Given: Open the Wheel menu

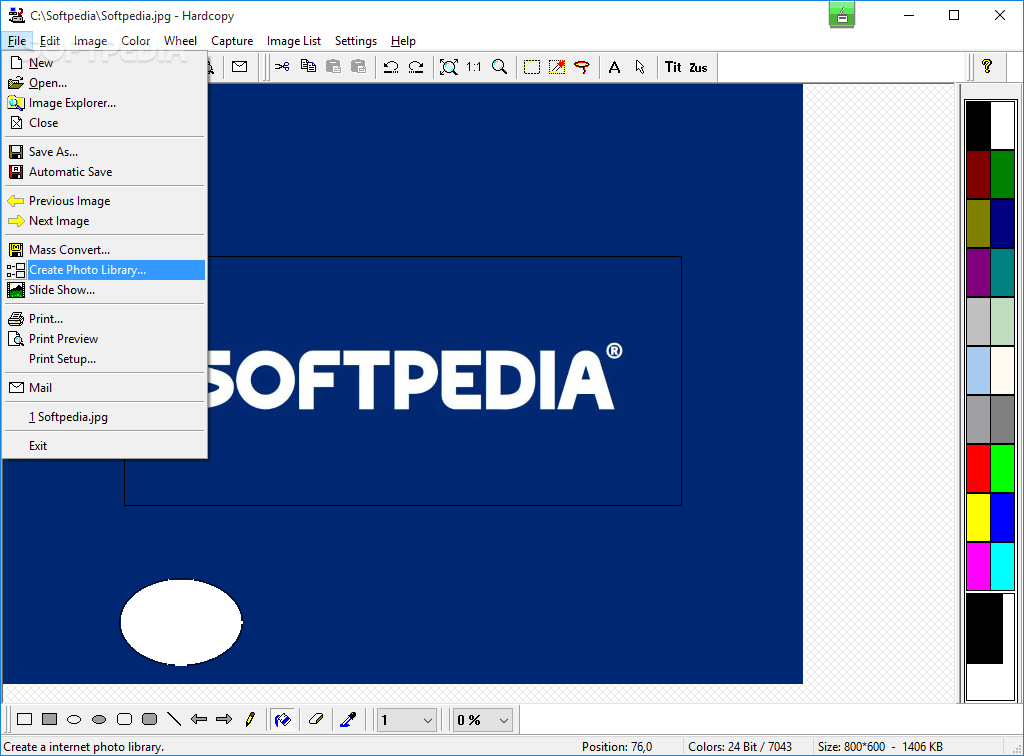Looking at the screenshot, I should [180, 40].
